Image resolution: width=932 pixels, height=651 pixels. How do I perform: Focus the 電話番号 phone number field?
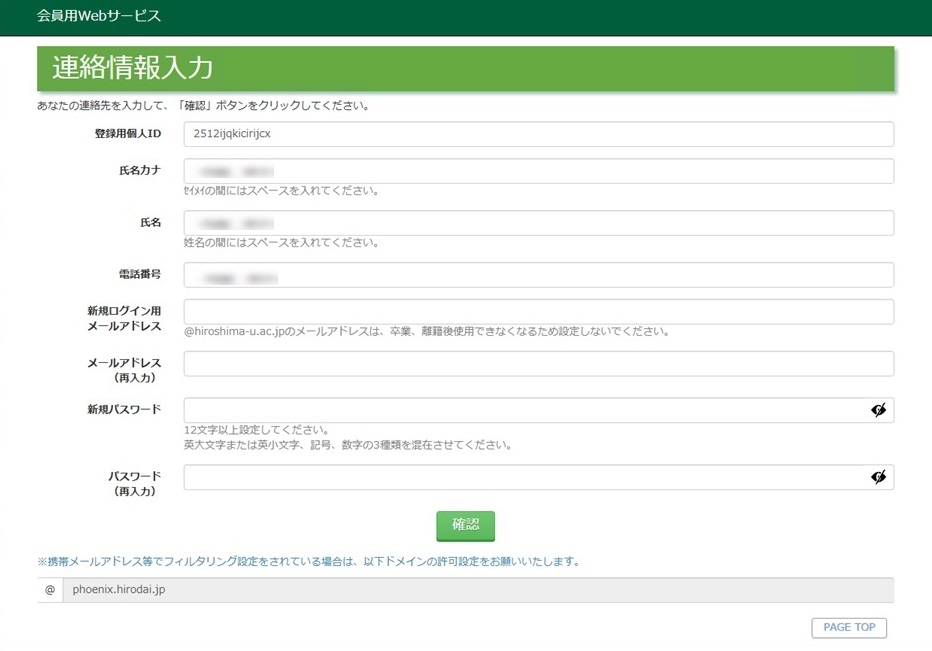pyautogui.click(x=538, y=275)
